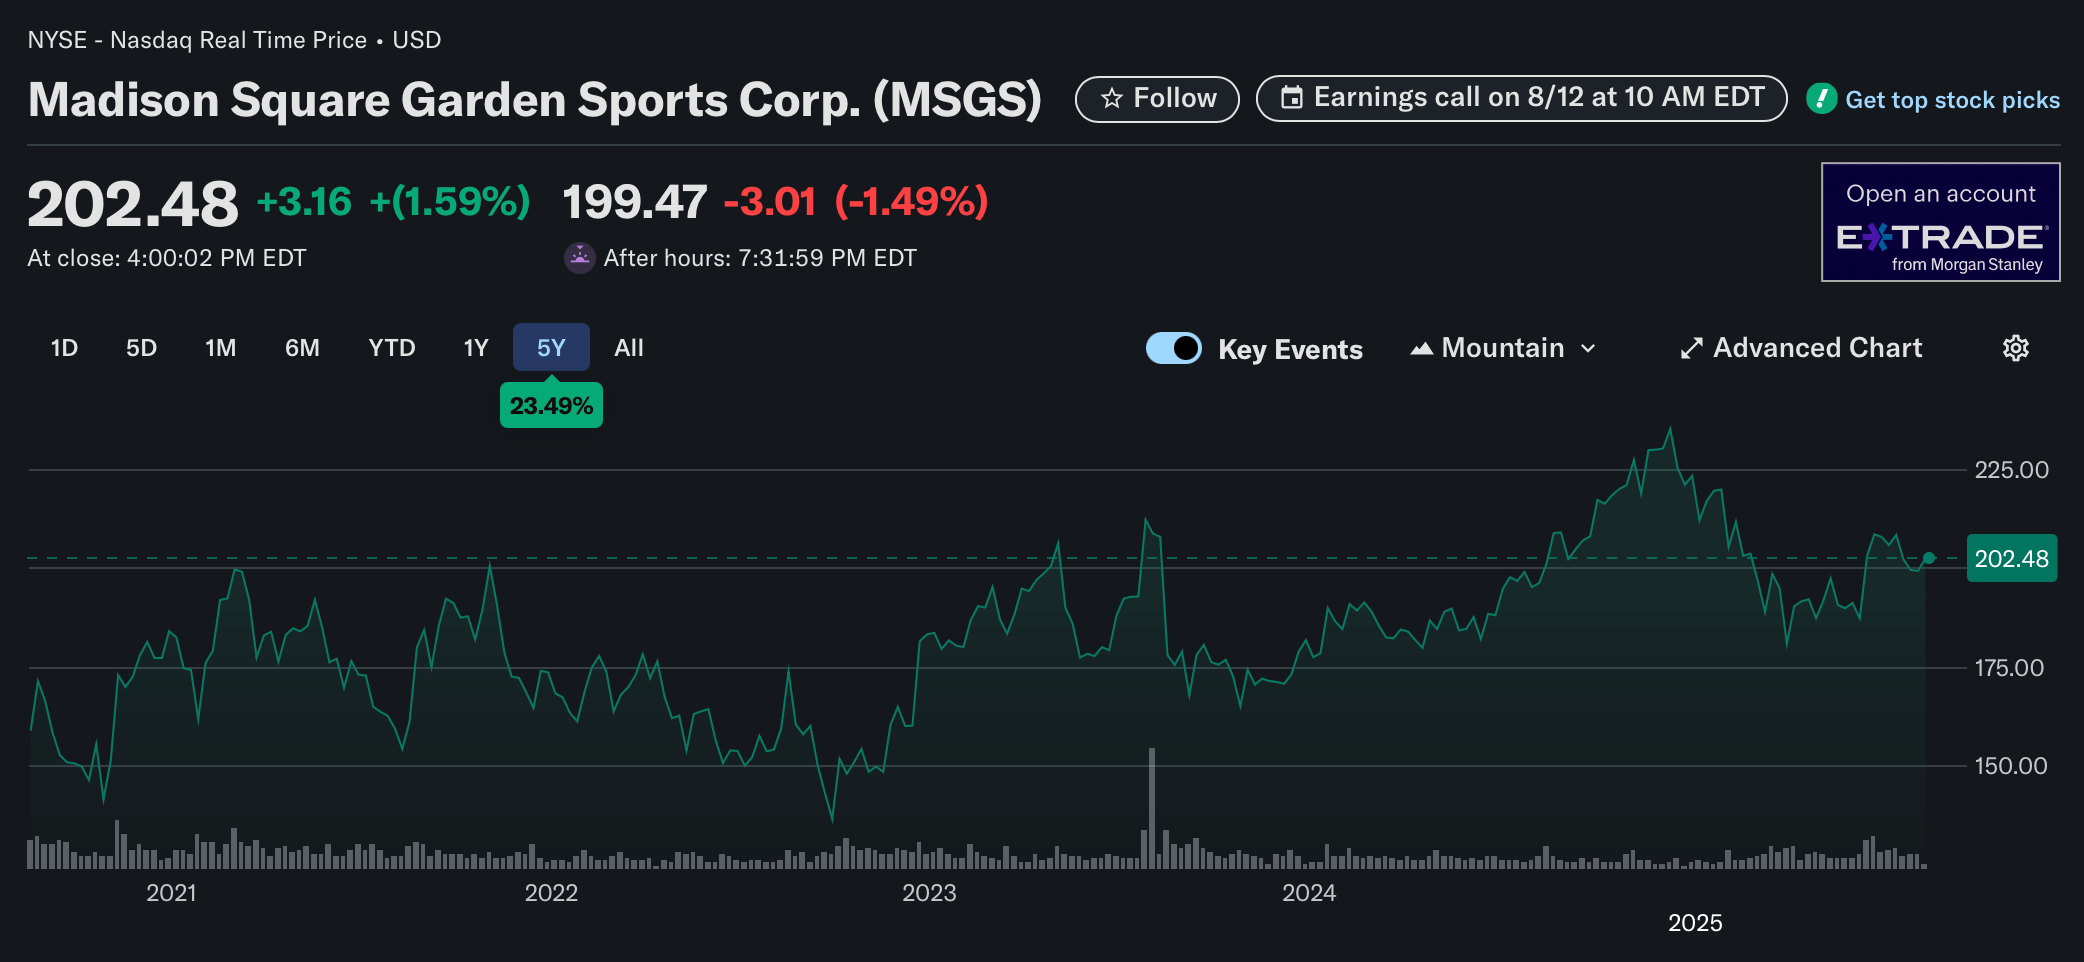The height and width of the screenshot is (962, 2084).
Task: Click the star icon in Follow button
Action: click(x=1111, y=98)
